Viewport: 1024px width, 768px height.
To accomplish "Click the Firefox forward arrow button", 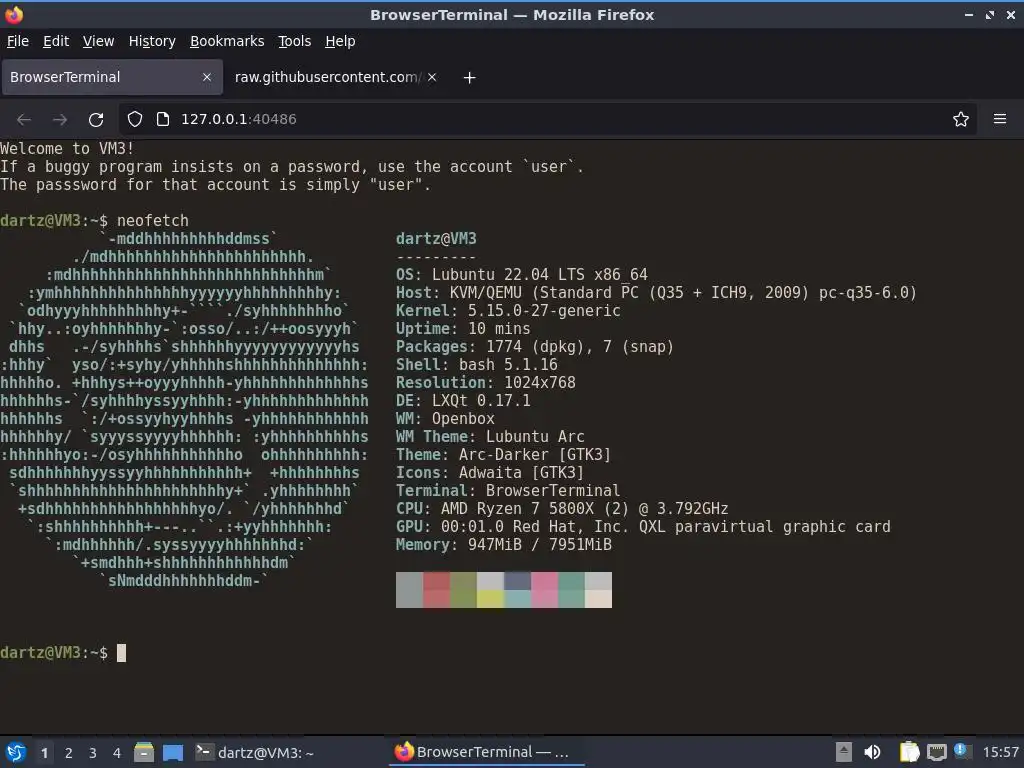I will click(x=60, y=120).
